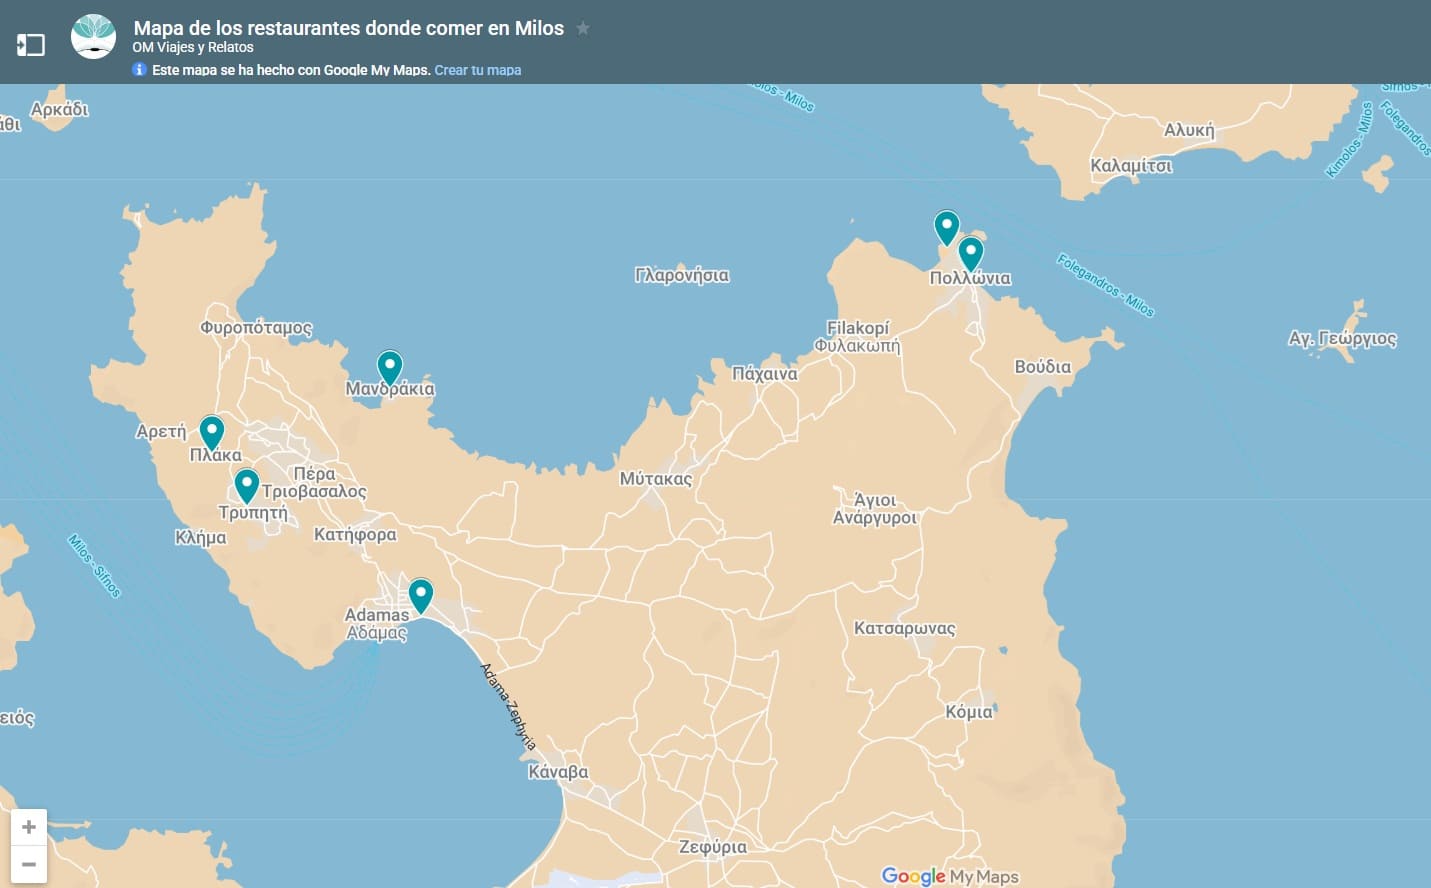1431x888 pixels.
Task: Click the Άγιοι Ανάργυροι label
Action: pyautogui.click(x=875, y=509)
